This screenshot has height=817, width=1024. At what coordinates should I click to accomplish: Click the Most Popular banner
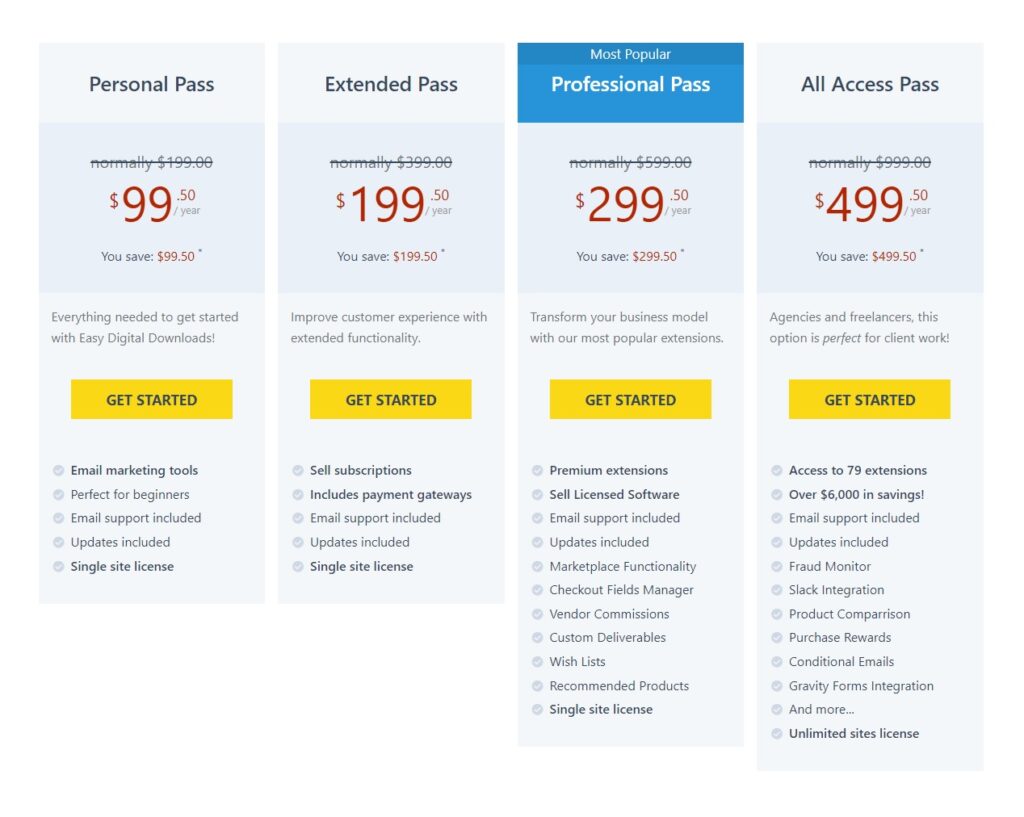[x=630, y=54]
